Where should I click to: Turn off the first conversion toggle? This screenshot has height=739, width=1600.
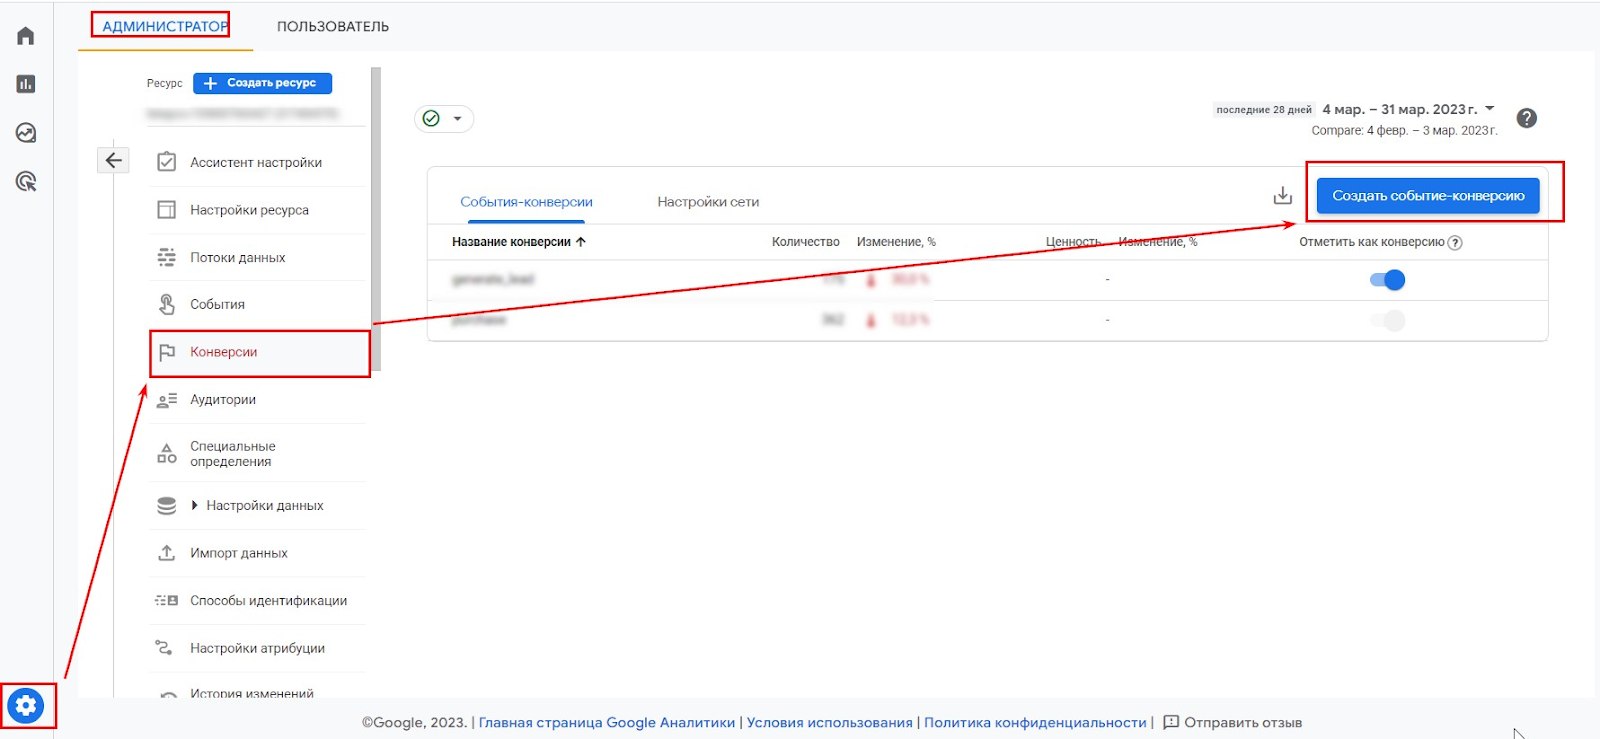(x=1388, y=280)
